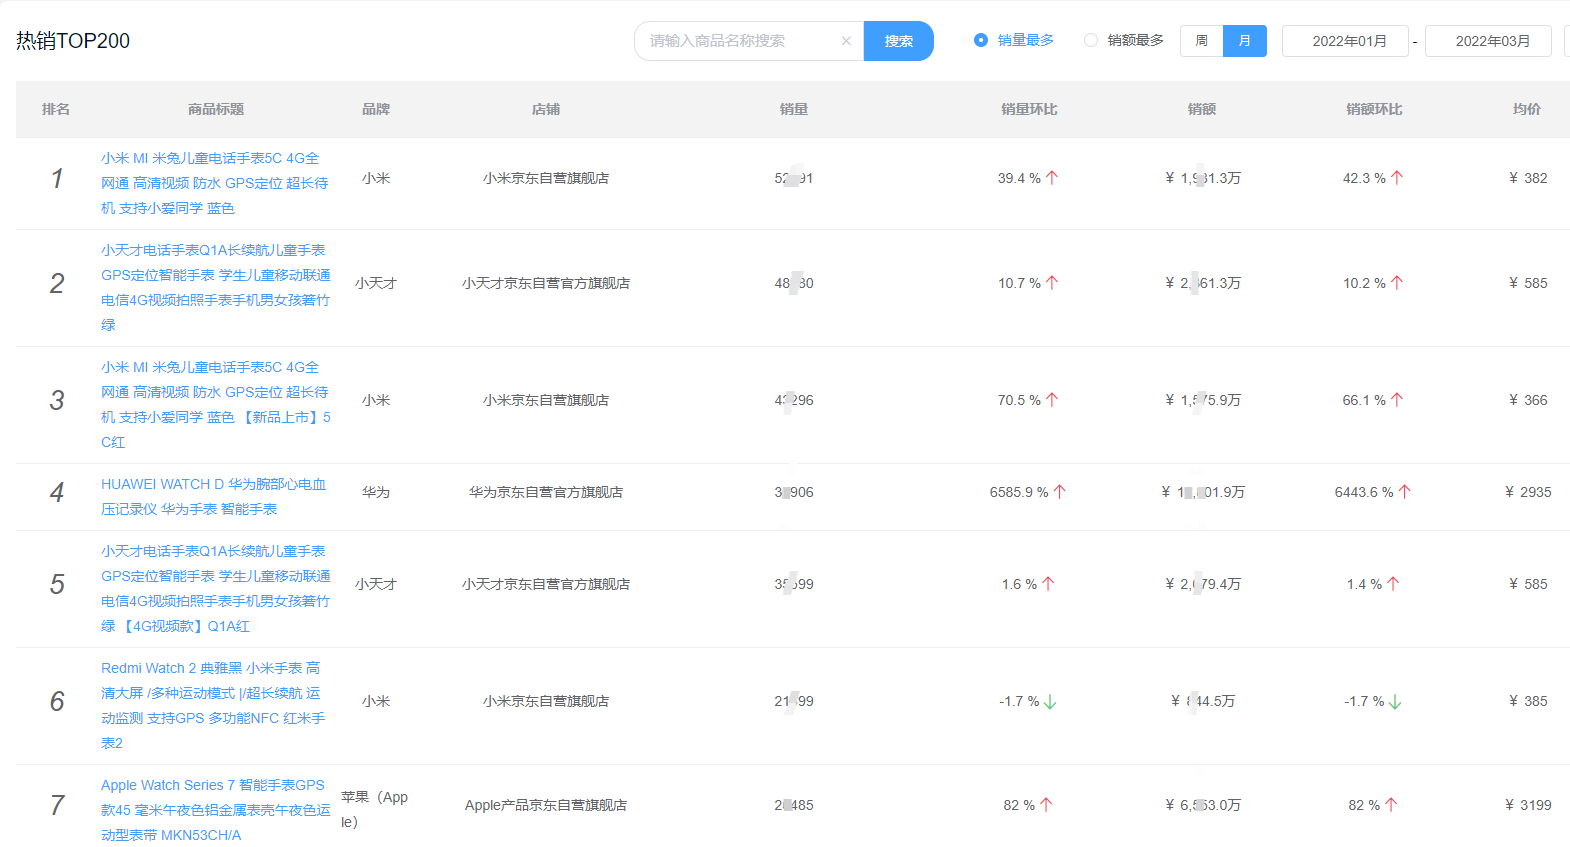Select the 销额最多 radio button
The image size is (1570, 847).
(x=1124, y=40)
